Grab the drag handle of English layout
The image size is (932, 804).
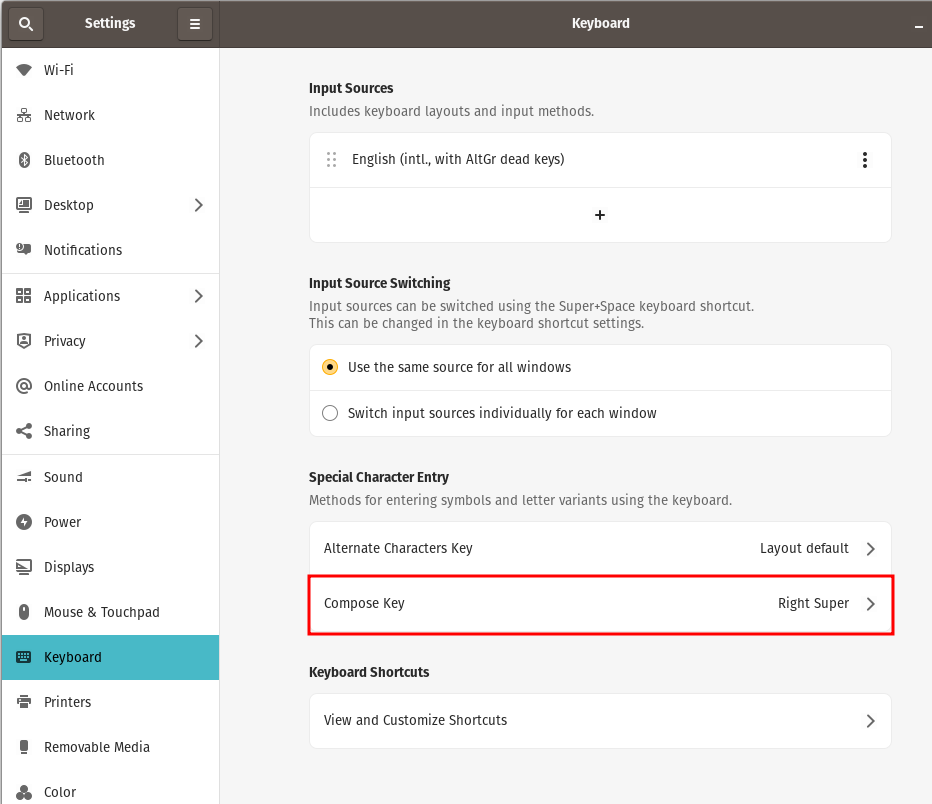[x=332, y=159]
